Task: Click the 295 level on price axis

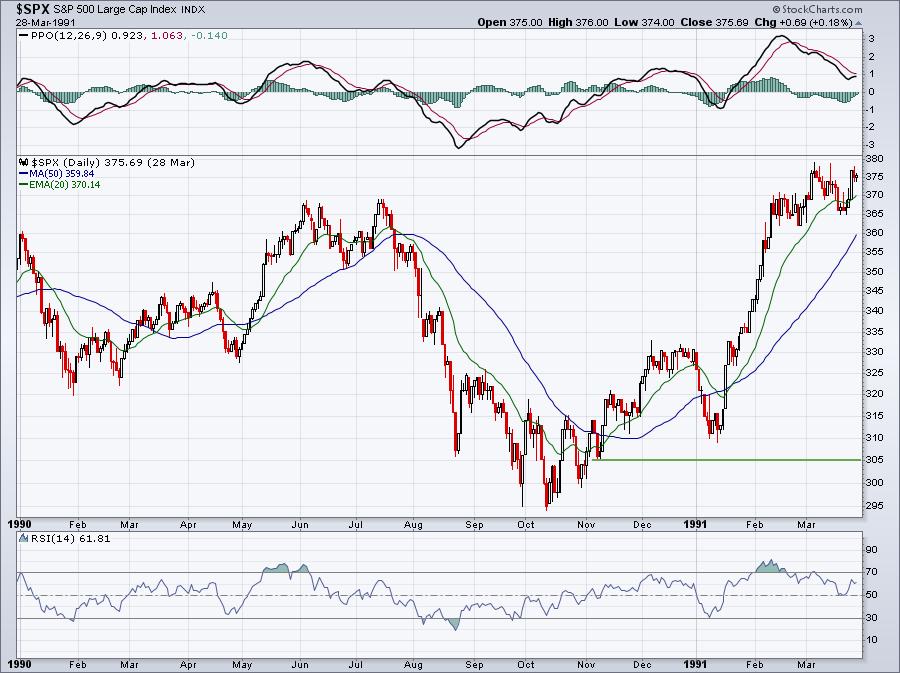Action: point(873,505)
